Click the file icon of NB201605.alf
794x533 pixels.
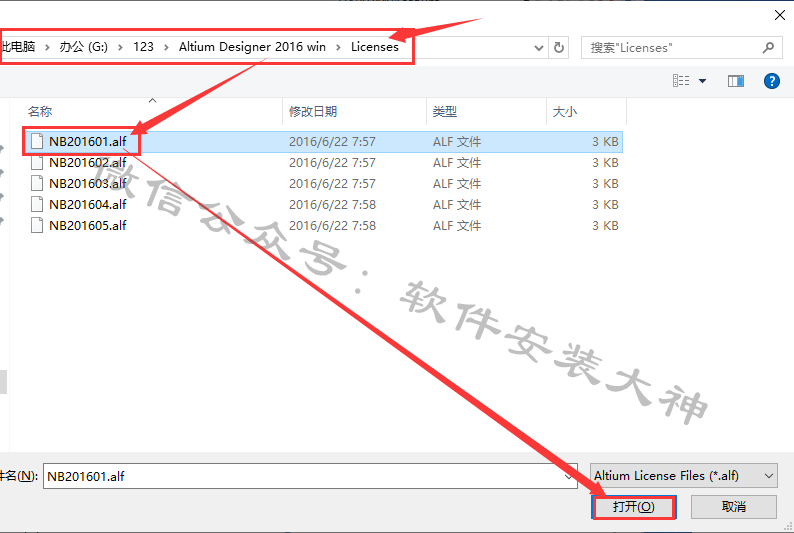click(x=37, y=225)
